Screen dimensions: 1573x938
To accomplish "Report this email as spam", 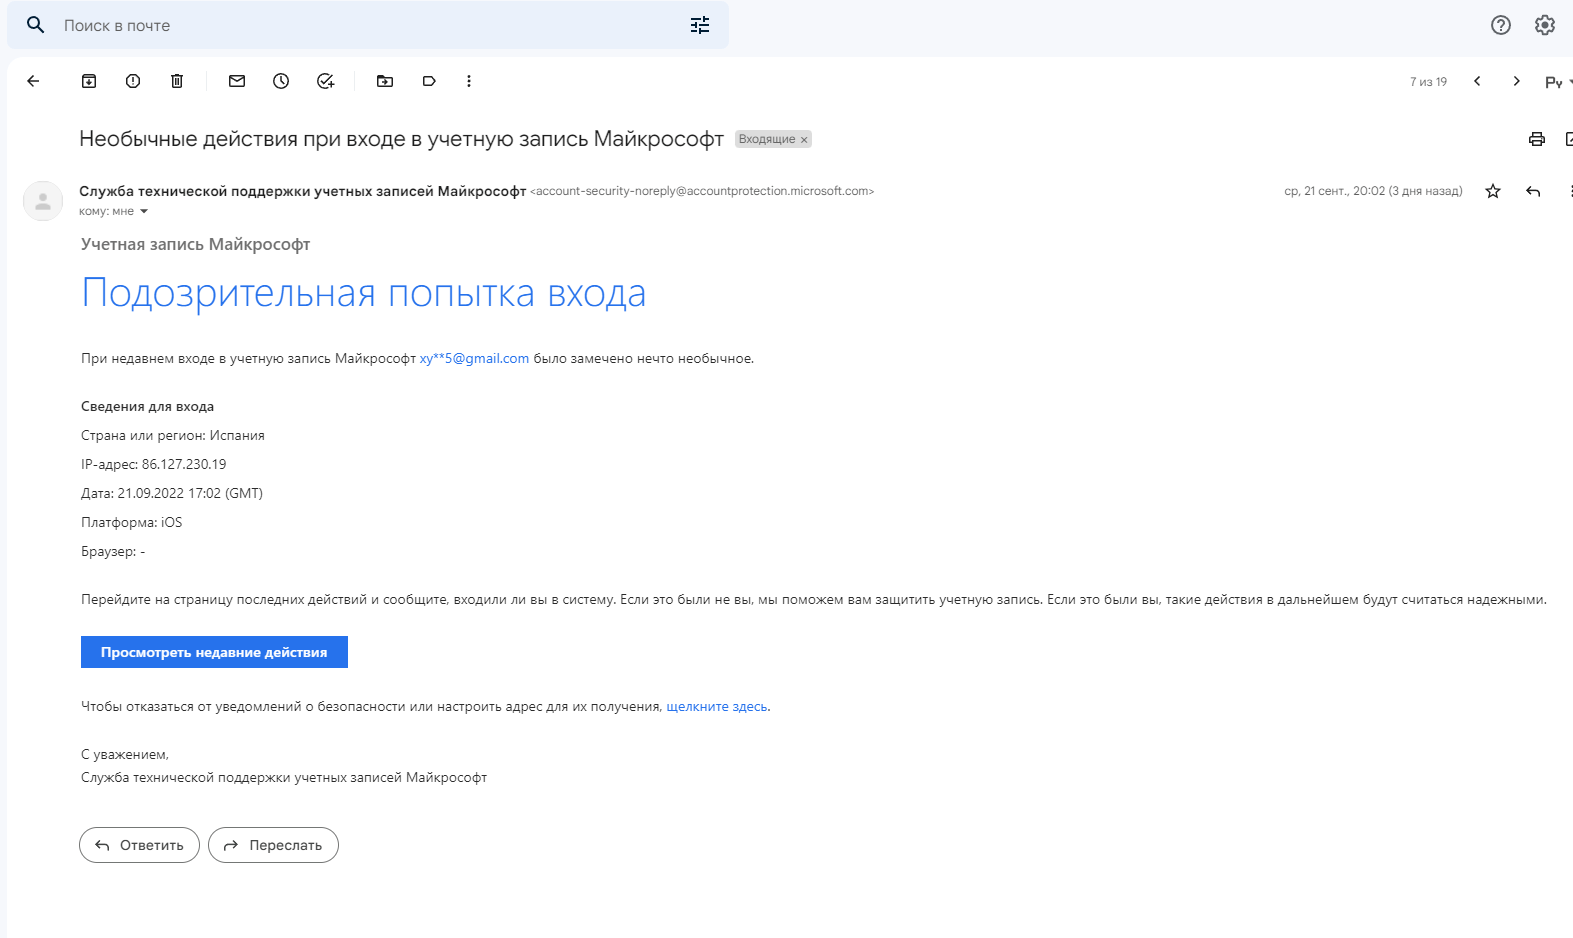I will (x=133, y=81).
